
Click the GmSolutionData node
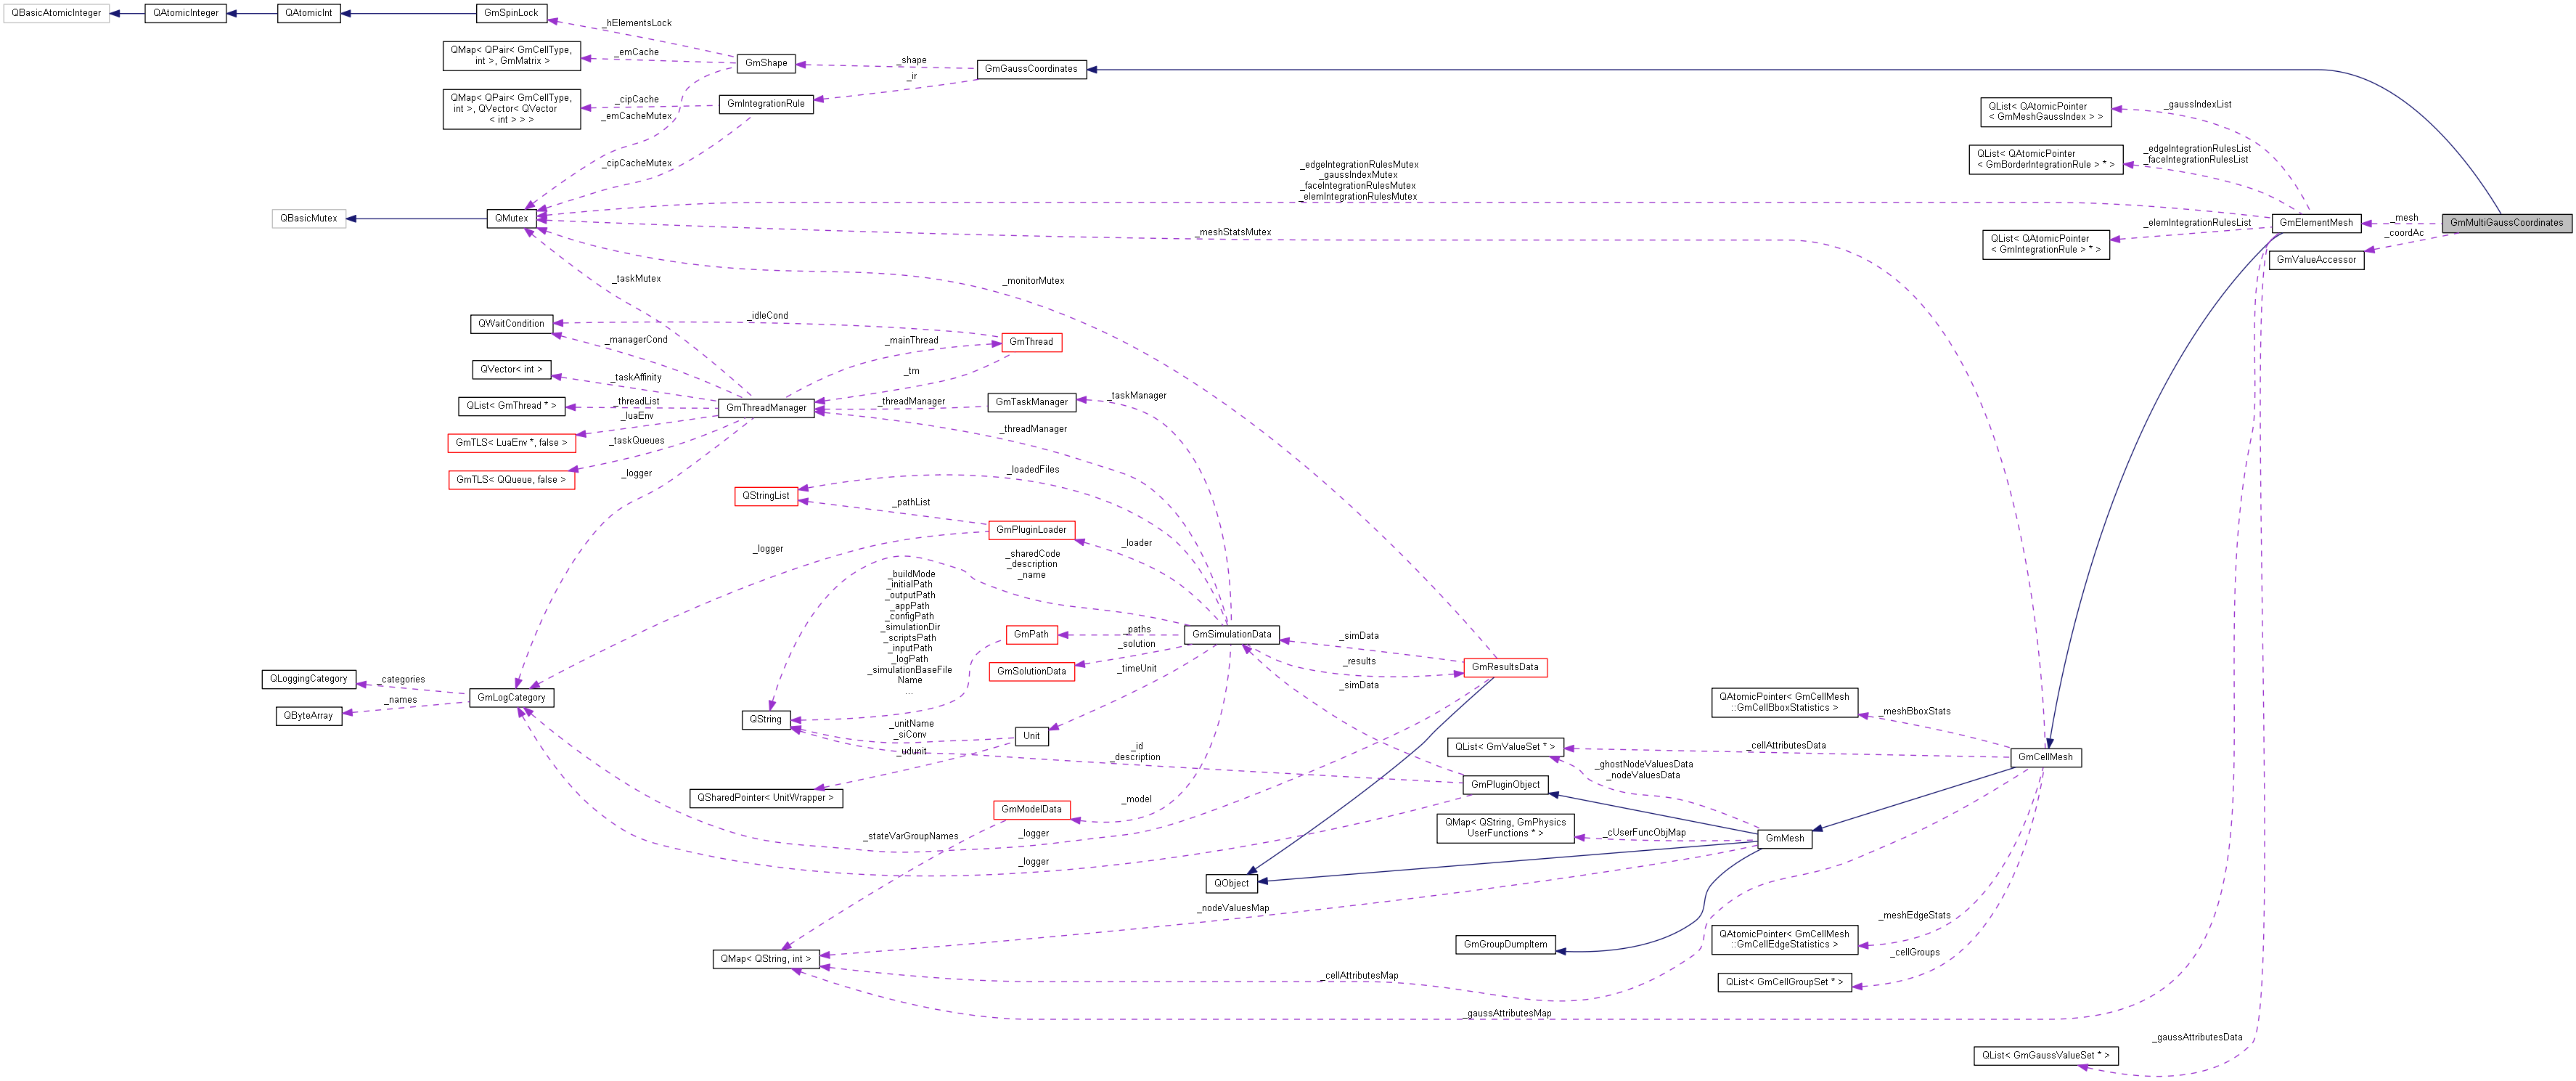[1031, 672]
